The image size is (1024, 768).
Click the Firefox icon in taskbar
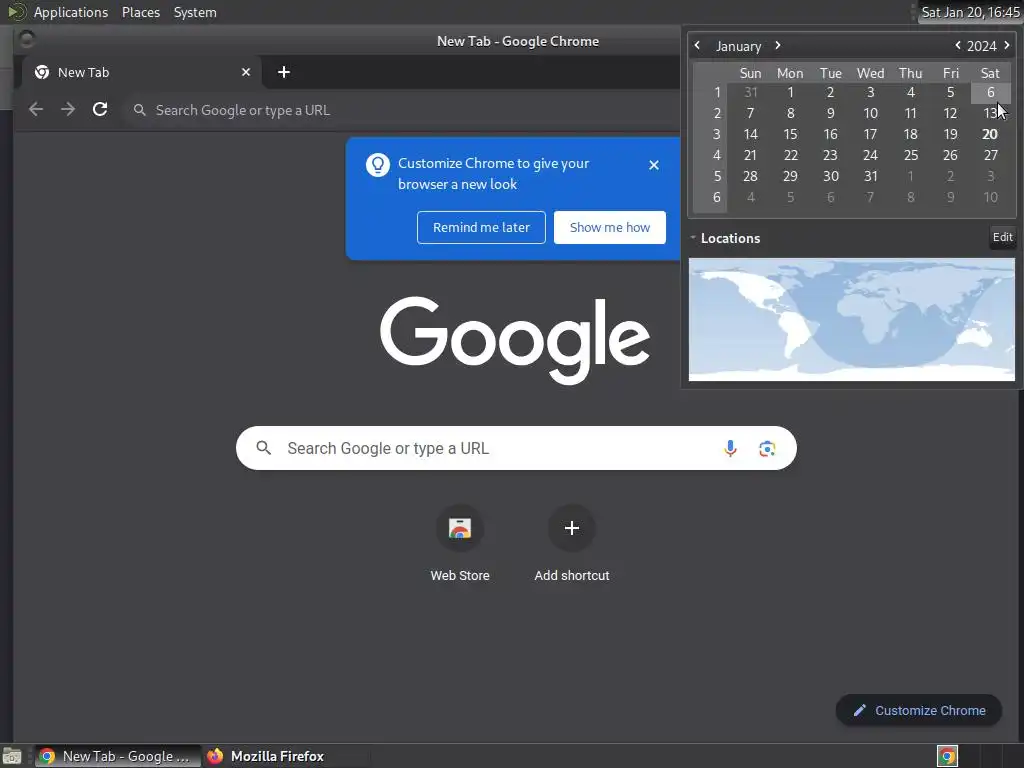pyautogui.click(x=215, y=756)
